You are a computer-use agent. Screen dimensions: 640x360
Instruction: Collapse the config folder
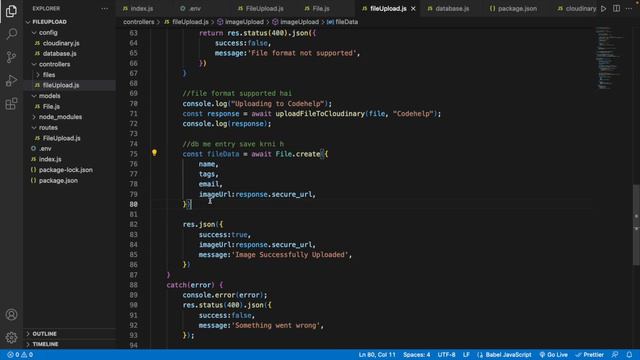click(x=48, y=32)
